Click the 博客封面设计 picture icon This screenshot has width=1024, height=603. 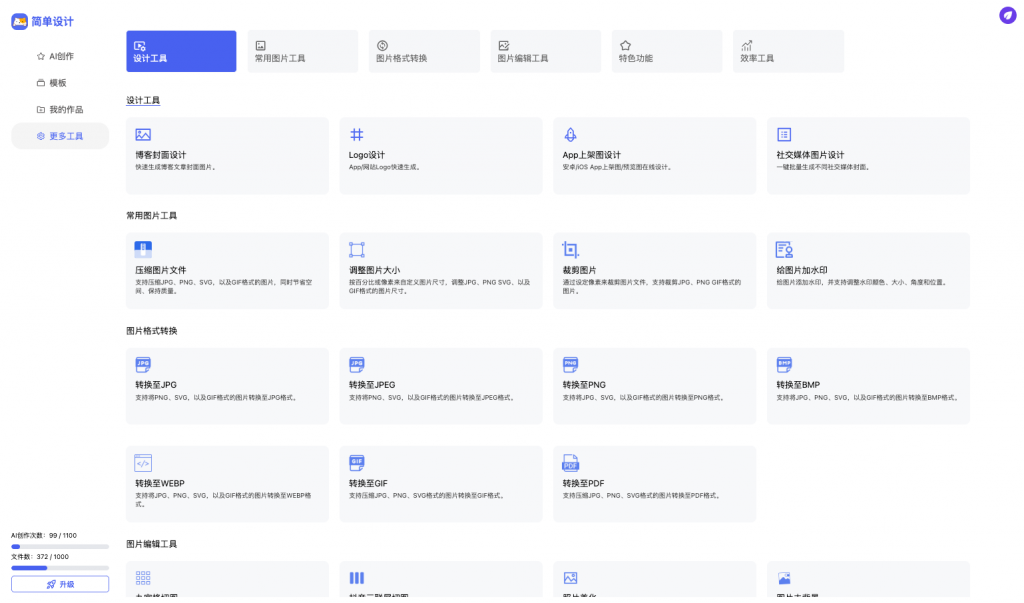point(143,135)
